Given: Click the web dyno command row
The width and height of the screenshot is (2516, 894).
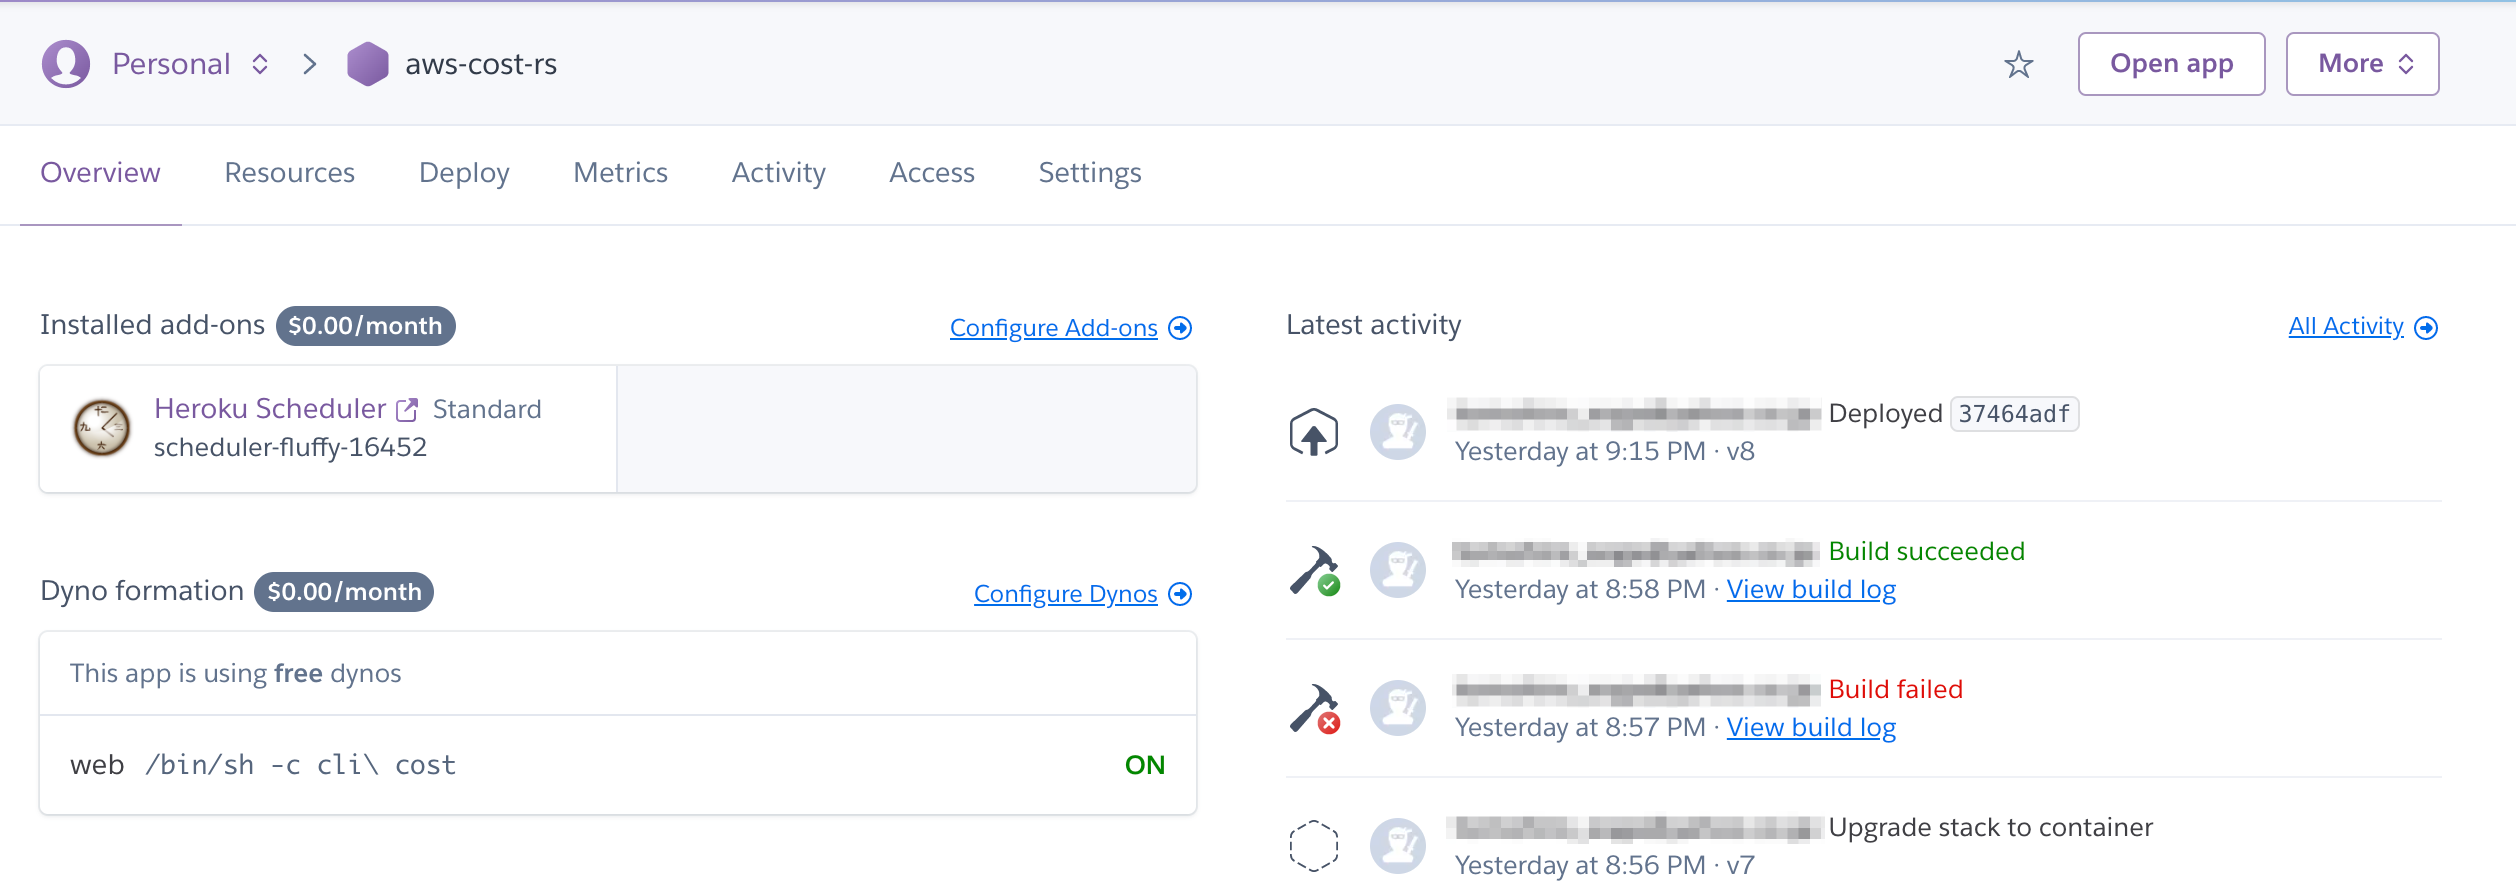Looking at the screenshot, I should 618,765.
